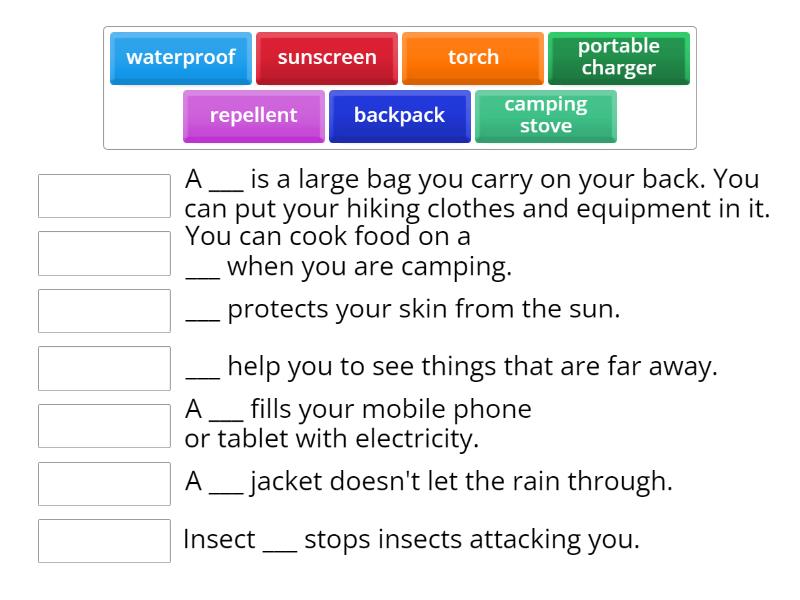Click the blank box next to the Insect sentence
The width and height of the screenshot is (800, 600).
pos(105,541)
